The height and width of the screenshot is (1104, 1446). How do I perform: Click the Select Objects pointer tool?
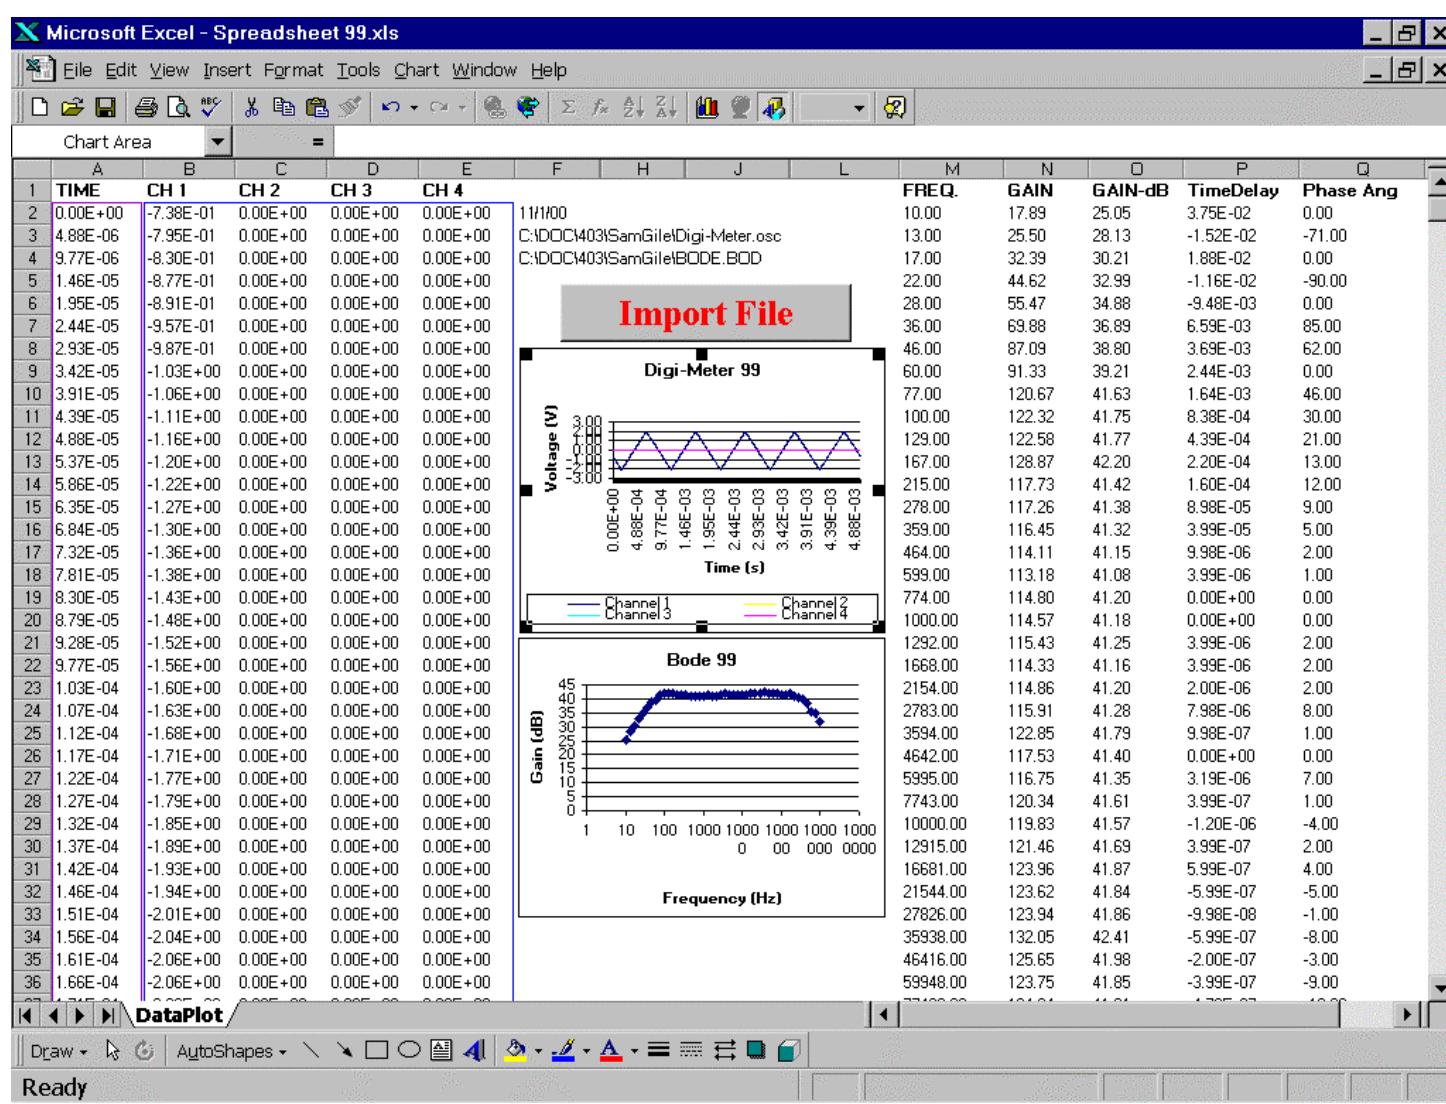[113, 1051]
